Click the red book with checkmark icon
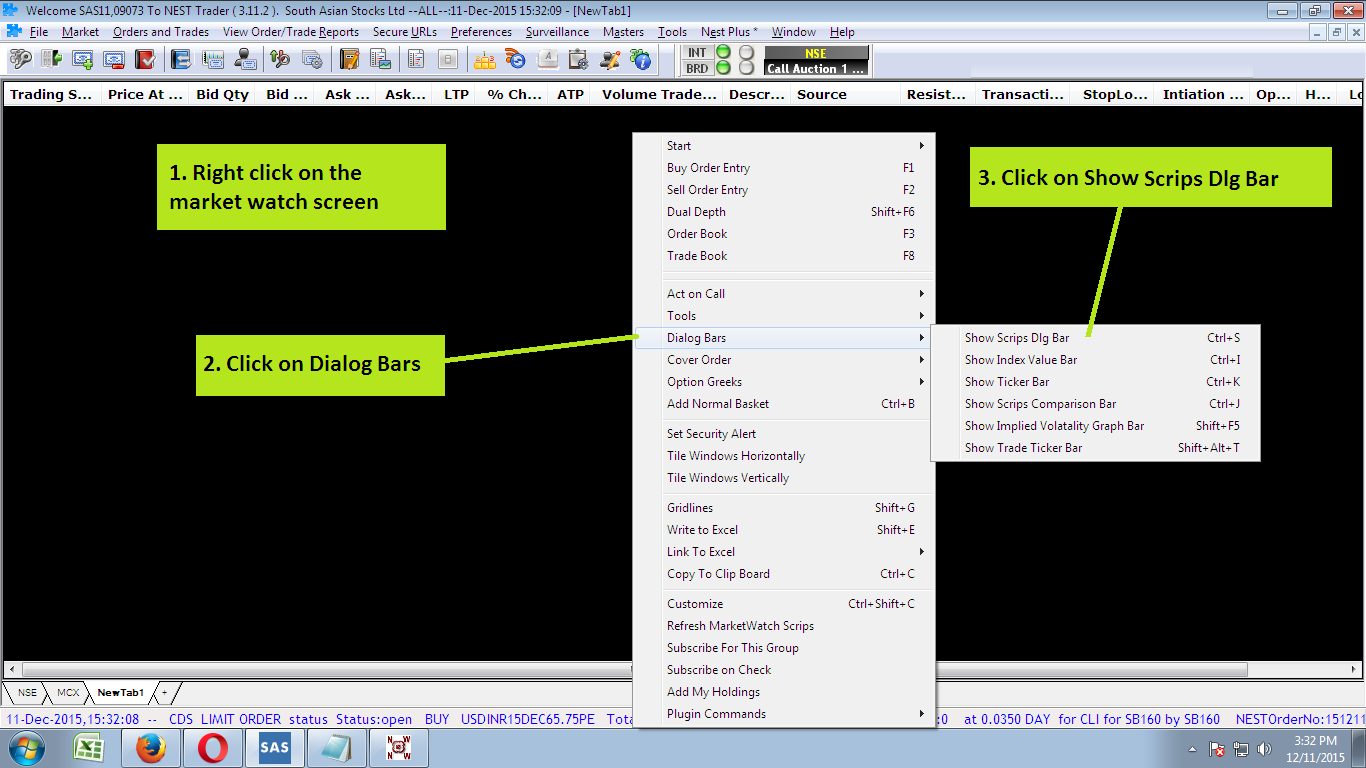The height and width of the screenshot is (768, 1366). [146, 60]
